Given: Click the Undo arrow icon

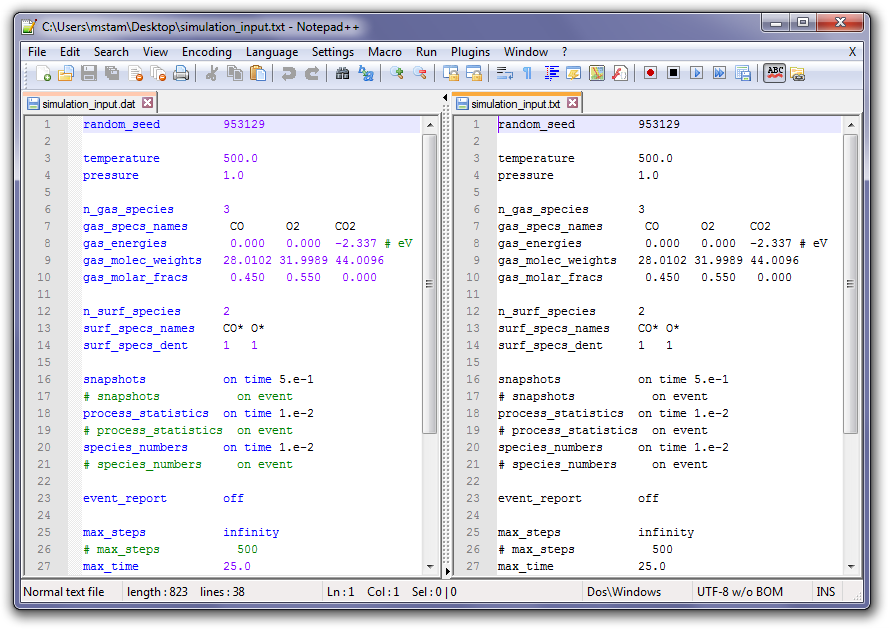Looking at the screenshot, I should coord(289,73).
